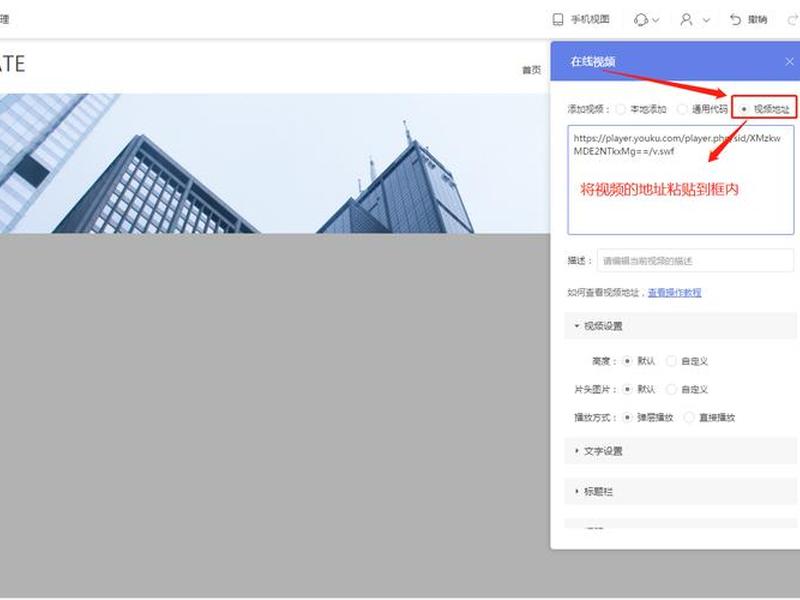
Task: Expand the 文字设置 section
Action: pos(680,451)
